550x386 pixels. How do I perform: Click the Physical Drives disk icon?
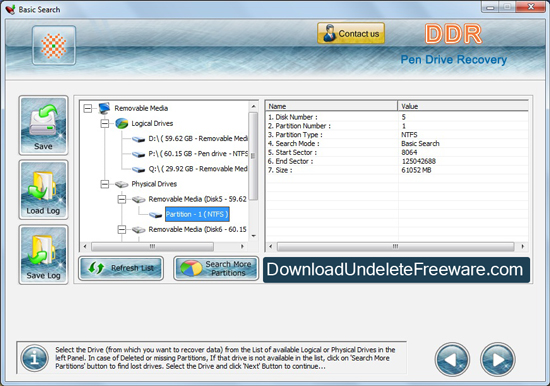click(121, 184)
